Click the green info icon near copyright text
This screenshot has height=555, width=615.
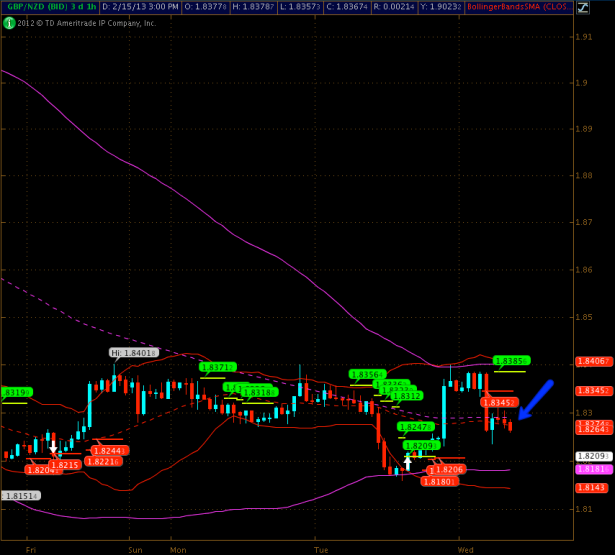tap(9, 22)
